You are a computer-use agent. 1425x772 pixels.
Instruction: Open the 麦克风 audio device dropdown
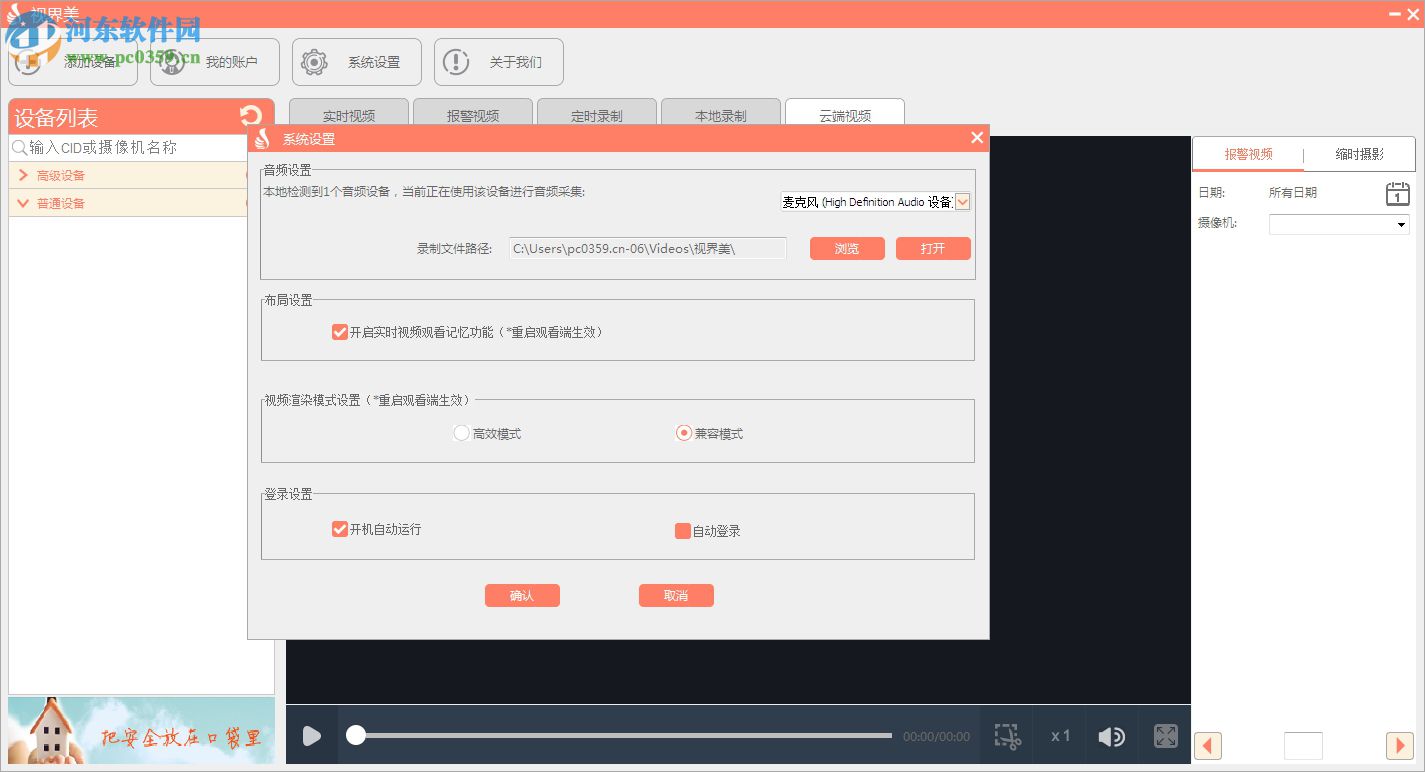click(962, 201)
